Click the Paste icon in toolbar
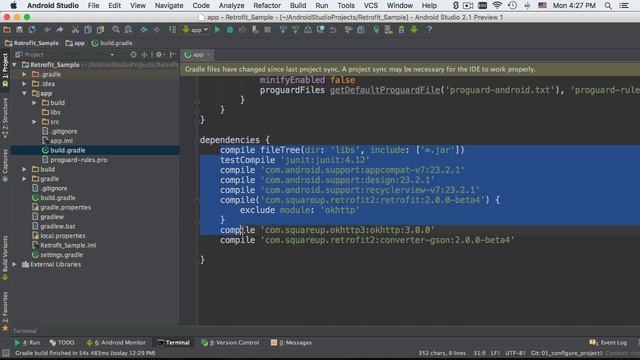Image resolution: width=640 pixels, height=360 pixels. tap(100, 30)
